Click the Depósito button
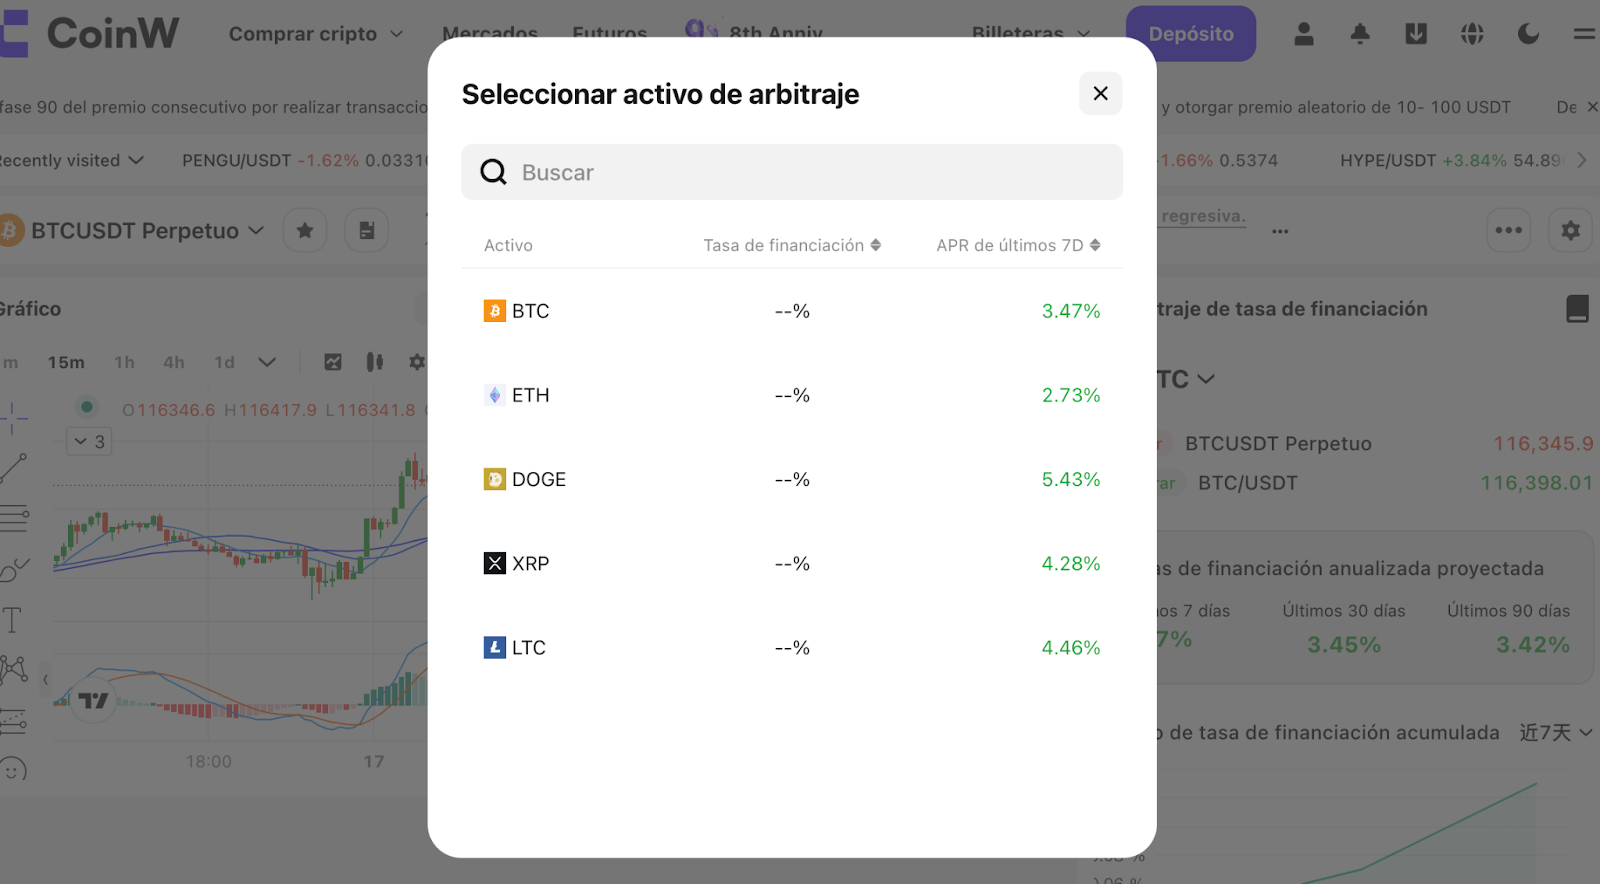 click(1191, 34)
